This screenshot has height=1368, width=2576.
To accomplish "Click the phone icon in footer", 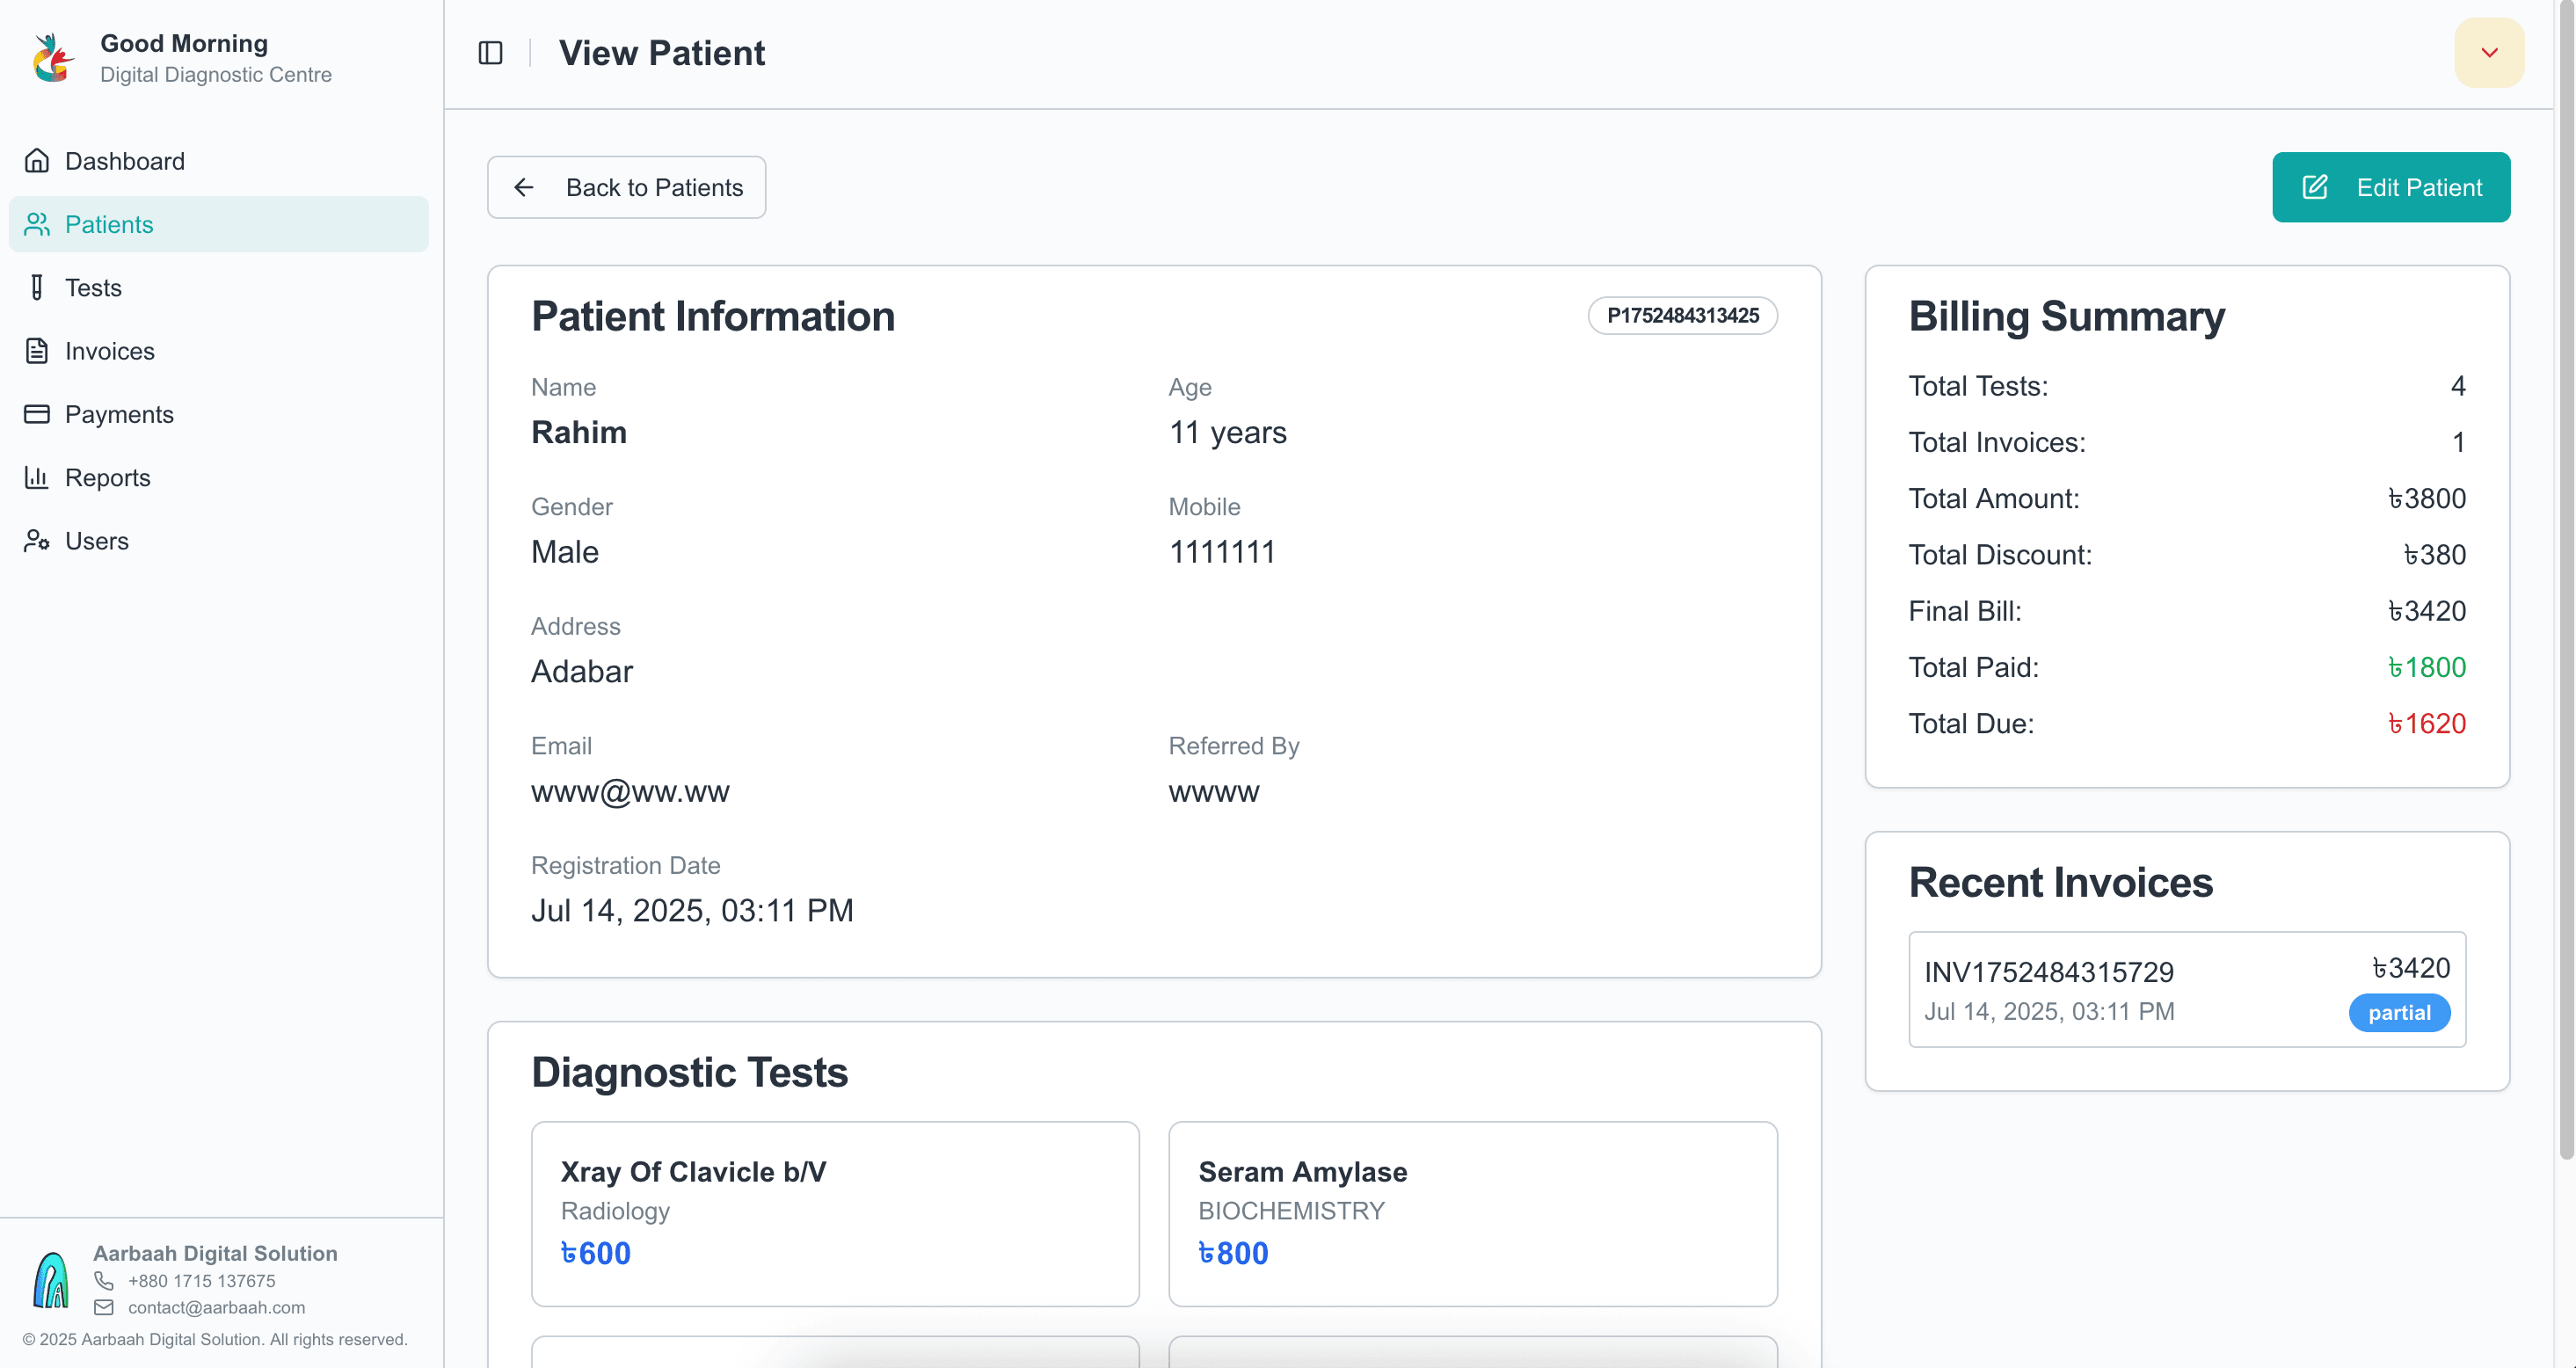I will pyautogui.click(x=104, y=1281).
